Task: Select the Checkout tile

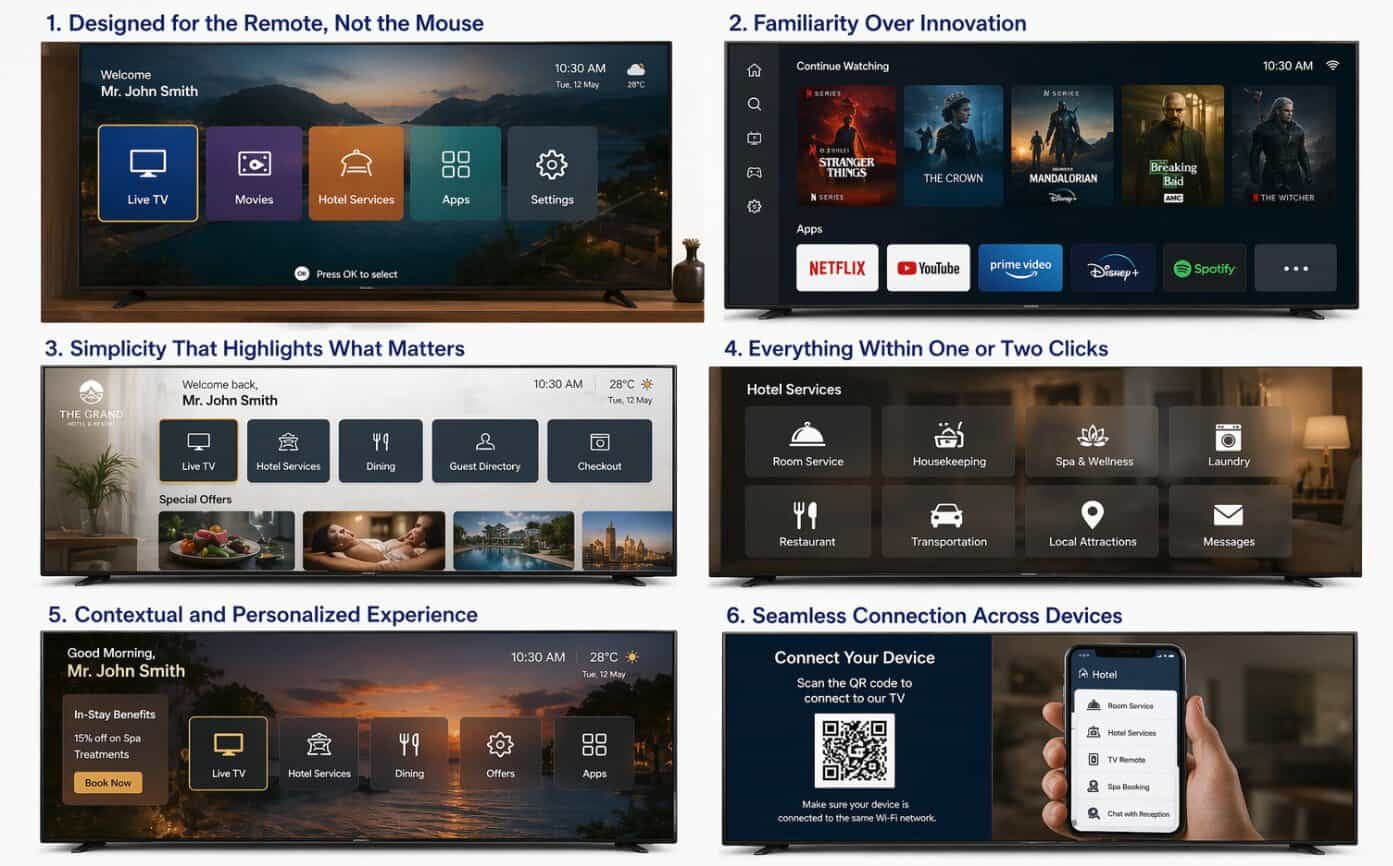Action: coord(600,451)
